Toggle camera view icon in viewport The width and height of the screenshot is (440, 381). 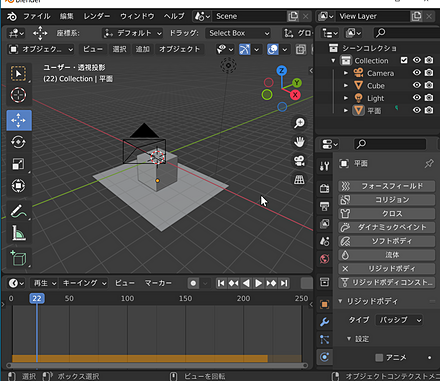(x=299, y=161)
